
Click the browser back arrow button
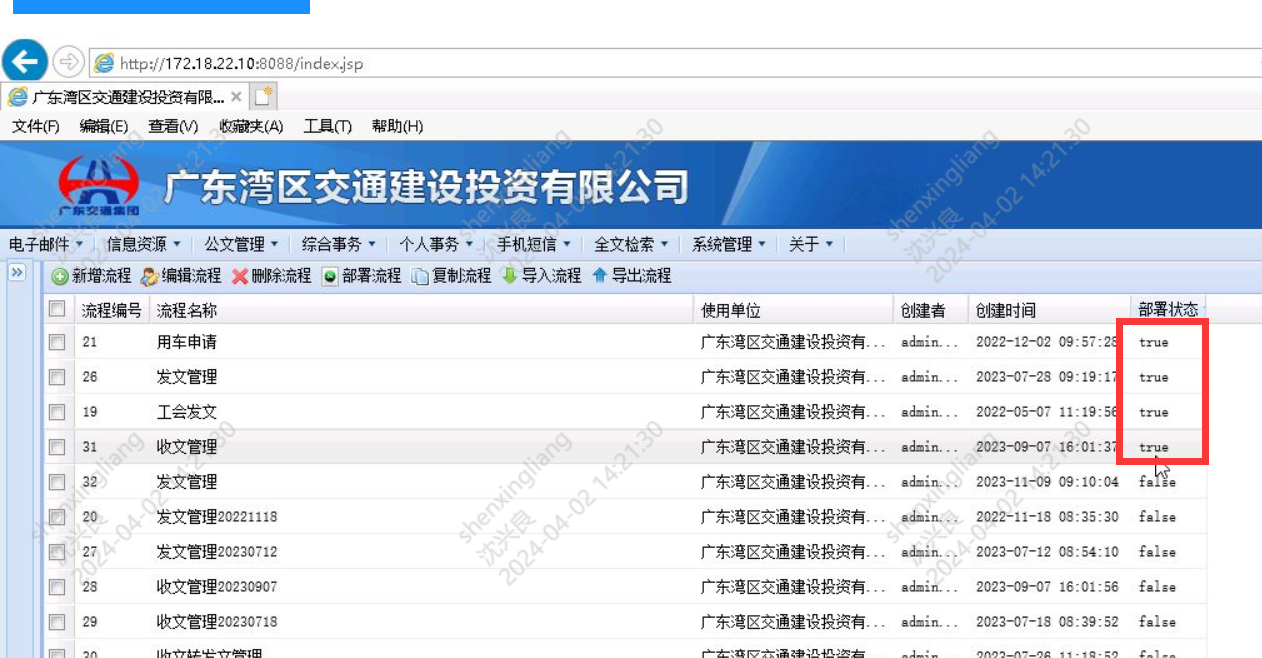click(25, 62)
